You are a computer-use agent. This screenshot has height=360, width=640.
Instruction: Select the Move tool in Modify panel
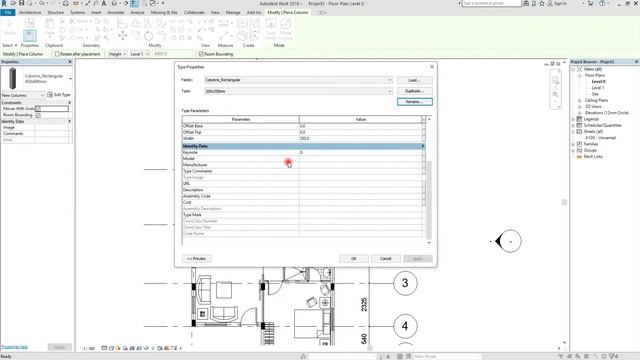(x=122, y=36)
